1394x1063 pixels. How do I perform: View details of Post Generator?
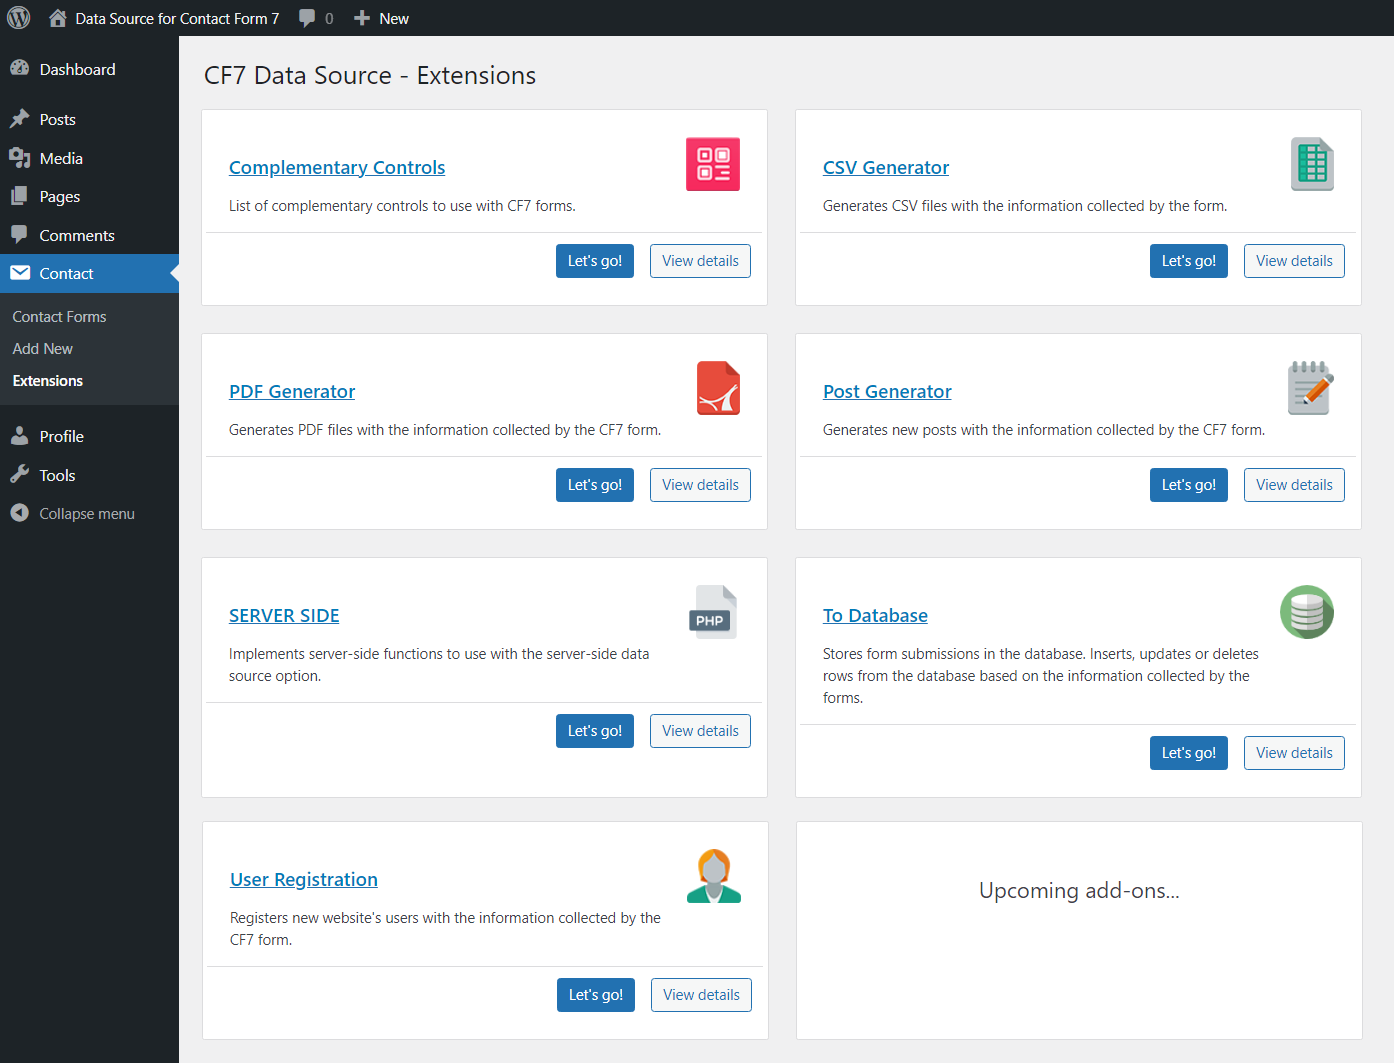tap(1294, 485)
